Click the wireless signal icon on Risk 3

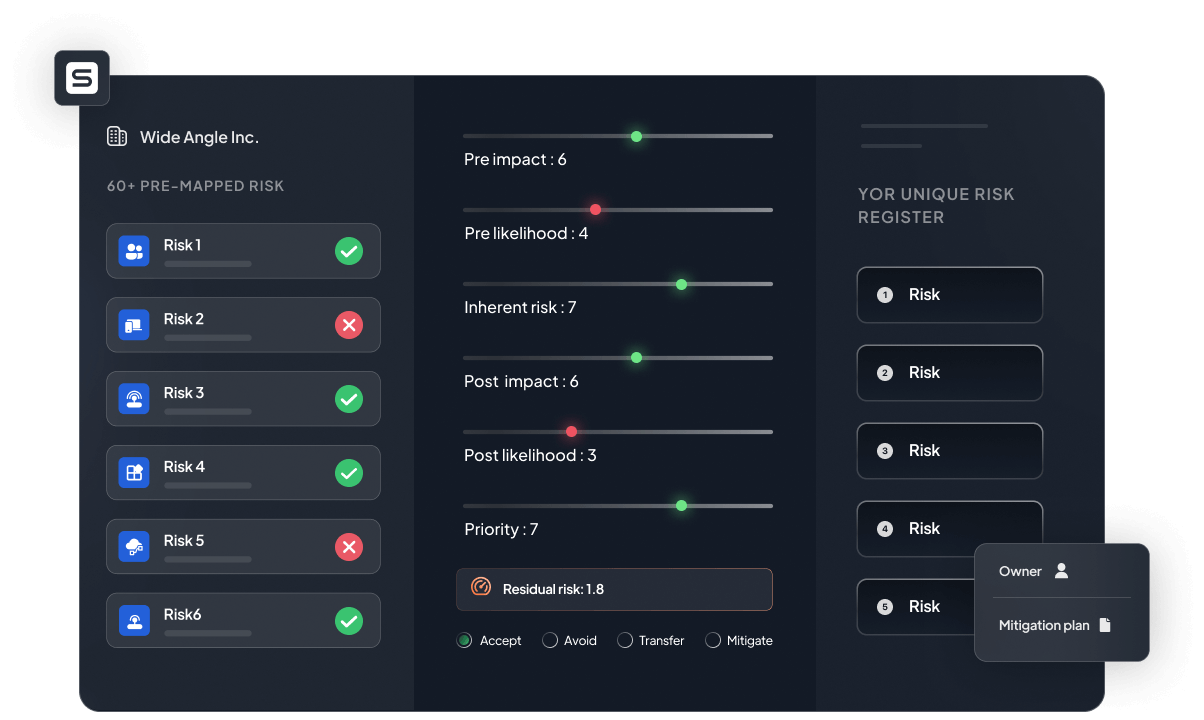134,399
